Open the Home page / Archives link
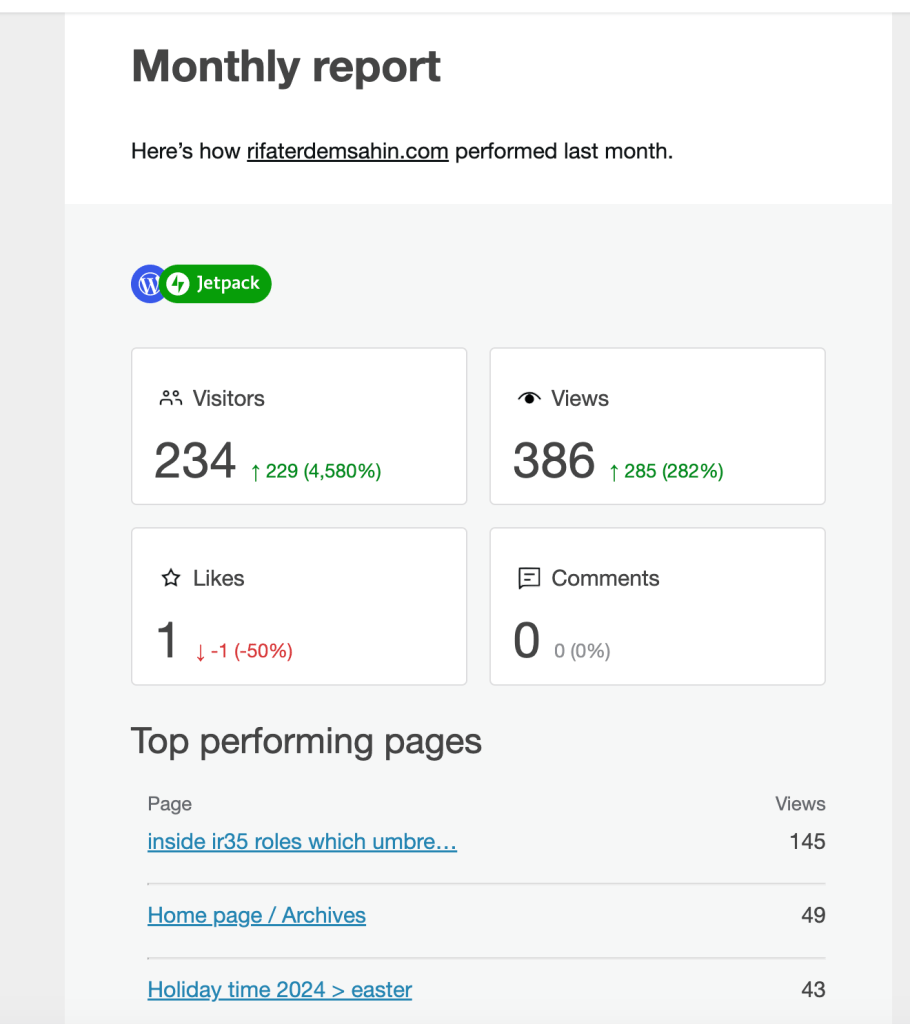The height and width of the screenshot is (1024, 910). point(257,916)
